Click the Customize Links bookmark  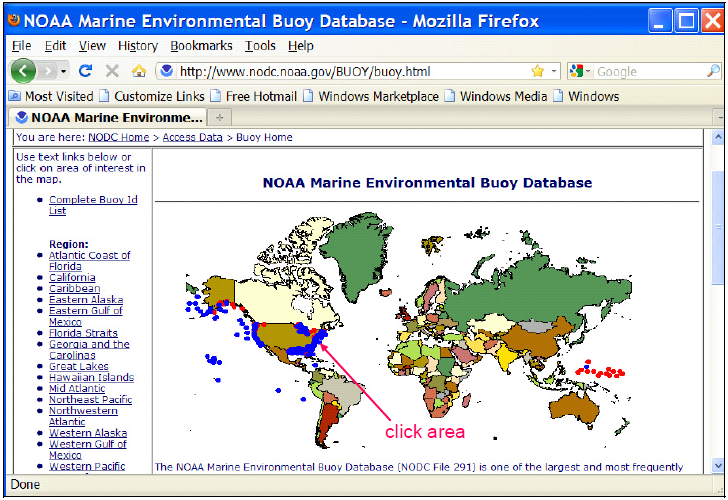152,96
